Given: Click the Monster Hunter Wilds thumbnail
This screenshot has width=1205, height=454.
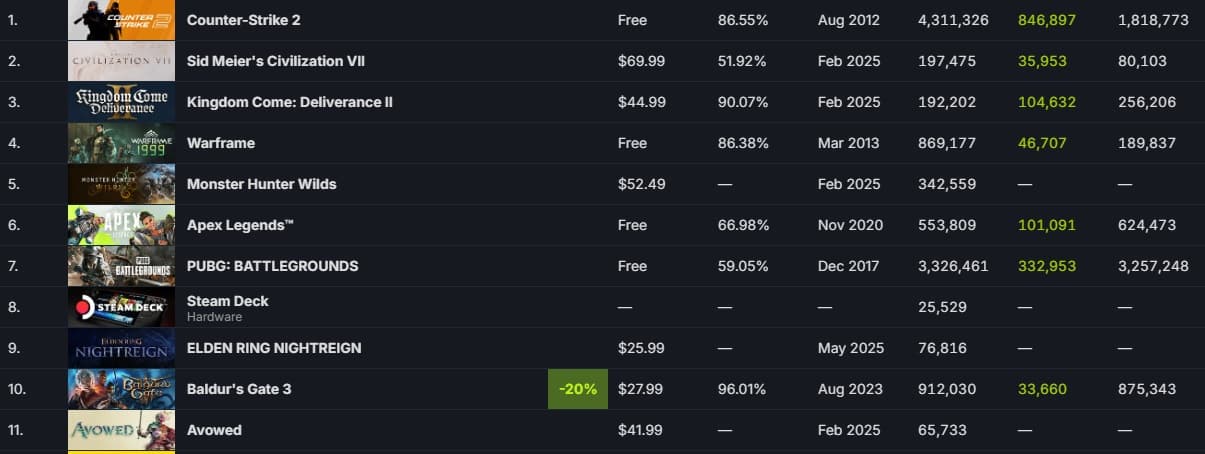Looking at the screenshot, I should pos(121,184).
